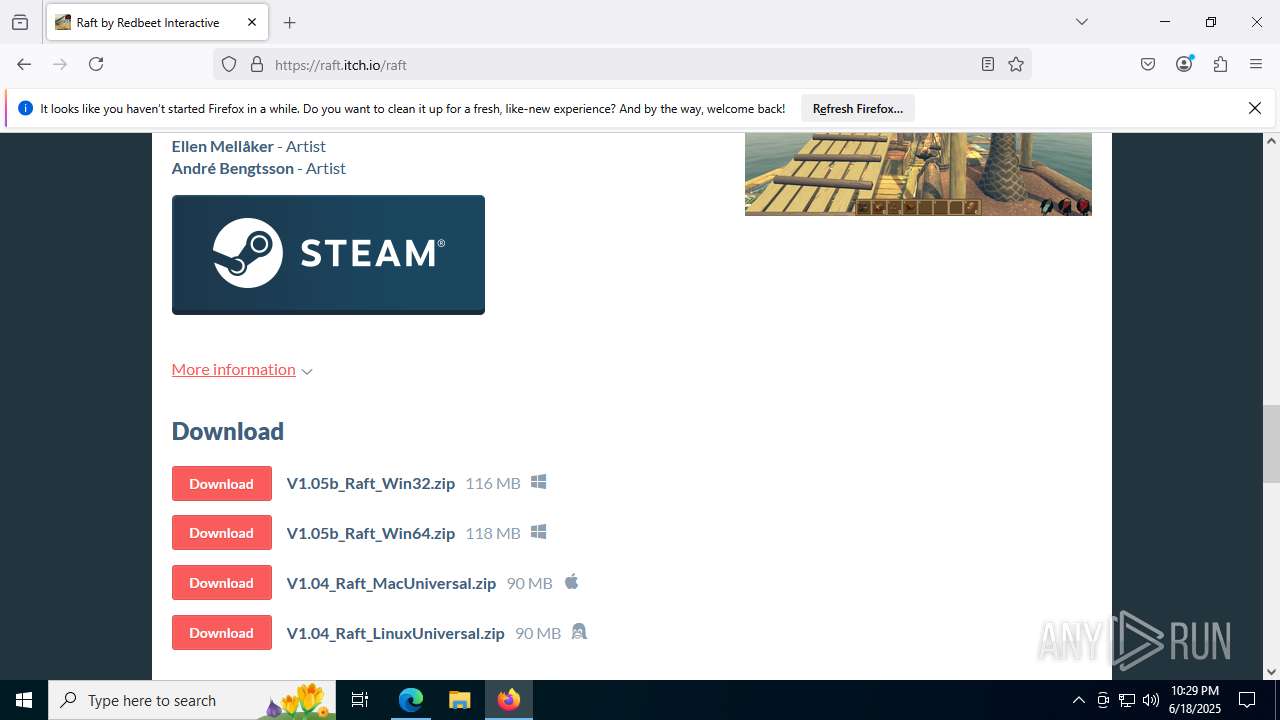The image size is (1280, 720).
Task: Toggle reader view icon
Action: [x=988, y=64]
